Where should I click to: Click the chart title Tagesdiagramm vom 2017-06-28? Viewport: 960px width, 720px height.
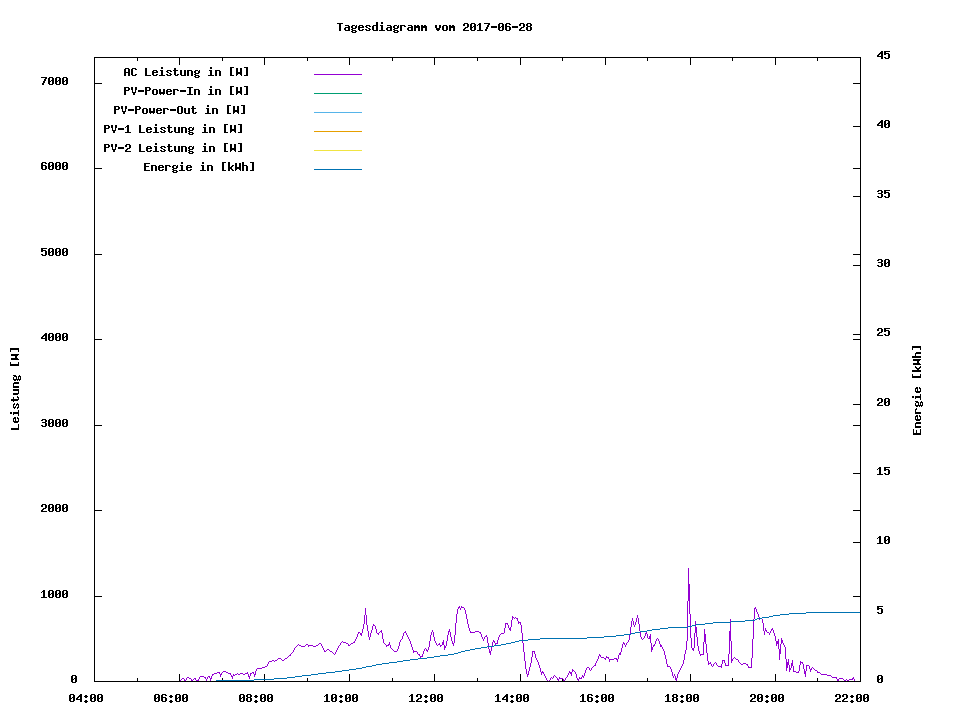point(434,27)
